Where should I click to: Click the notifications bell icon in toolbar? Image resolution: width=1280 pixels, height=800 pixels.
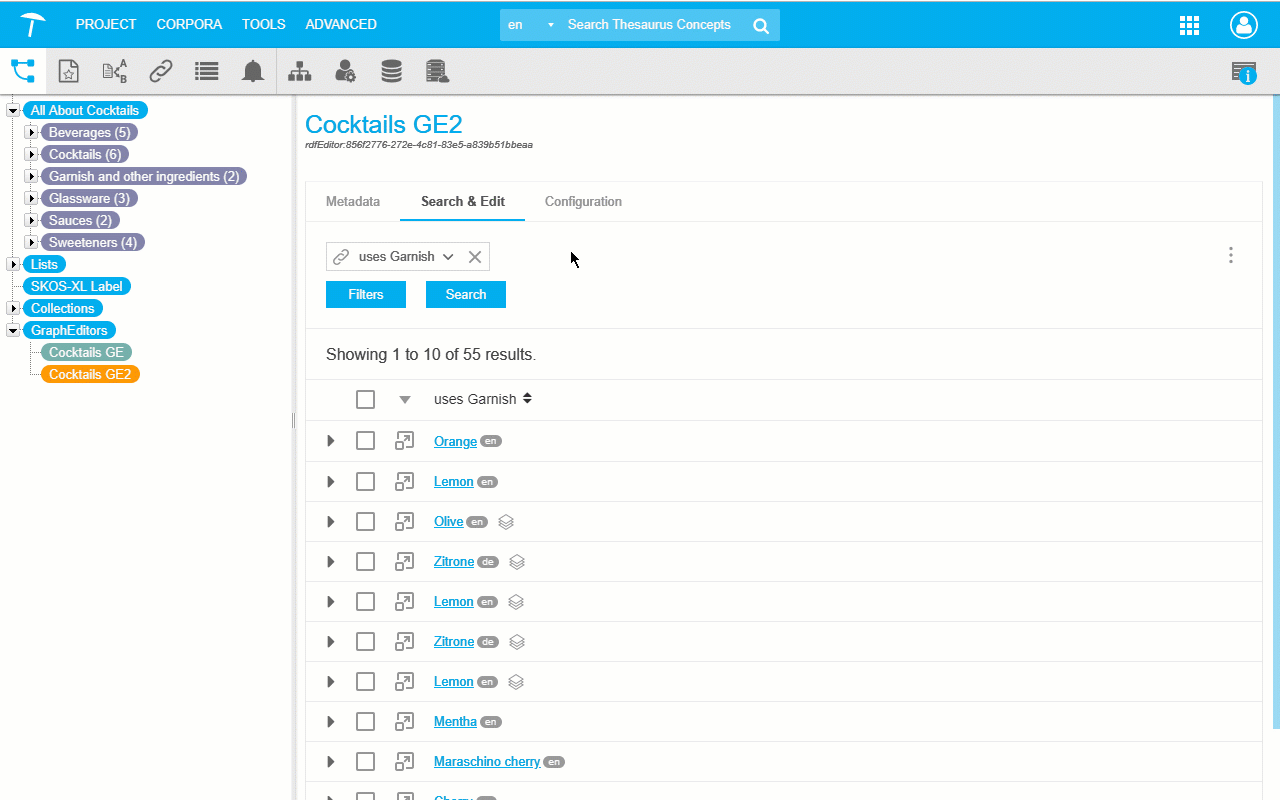(x=253, y=71)
